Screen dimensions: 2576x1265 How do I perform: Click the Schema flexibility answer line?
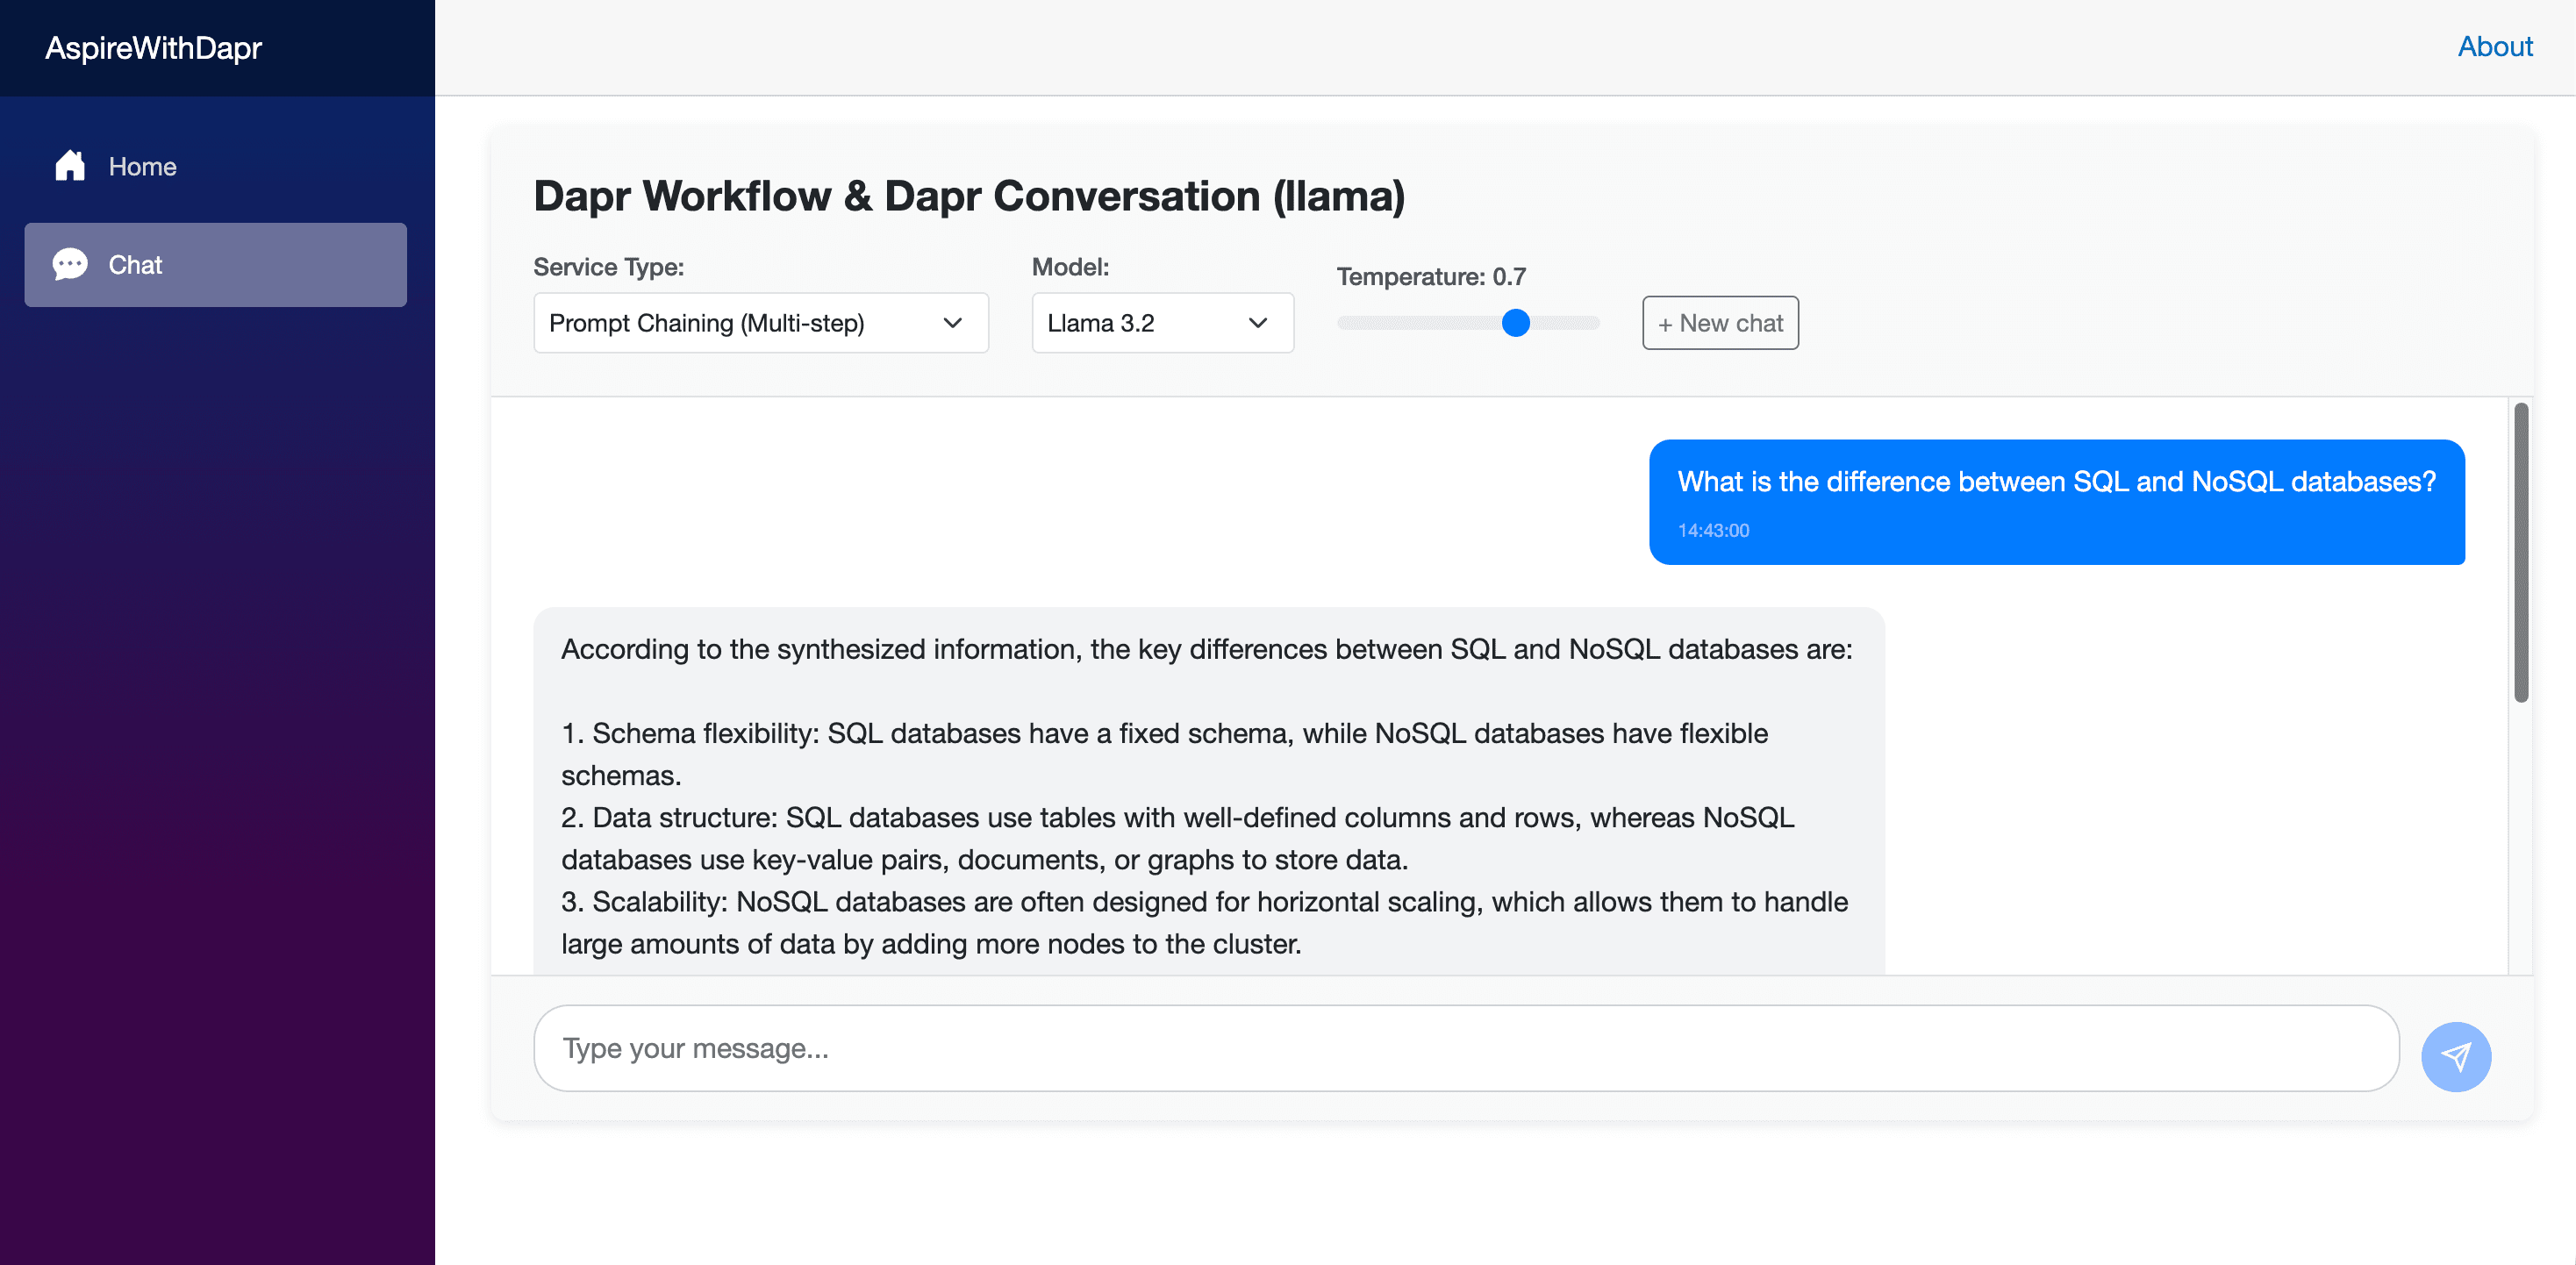[x=1164, y=754]
